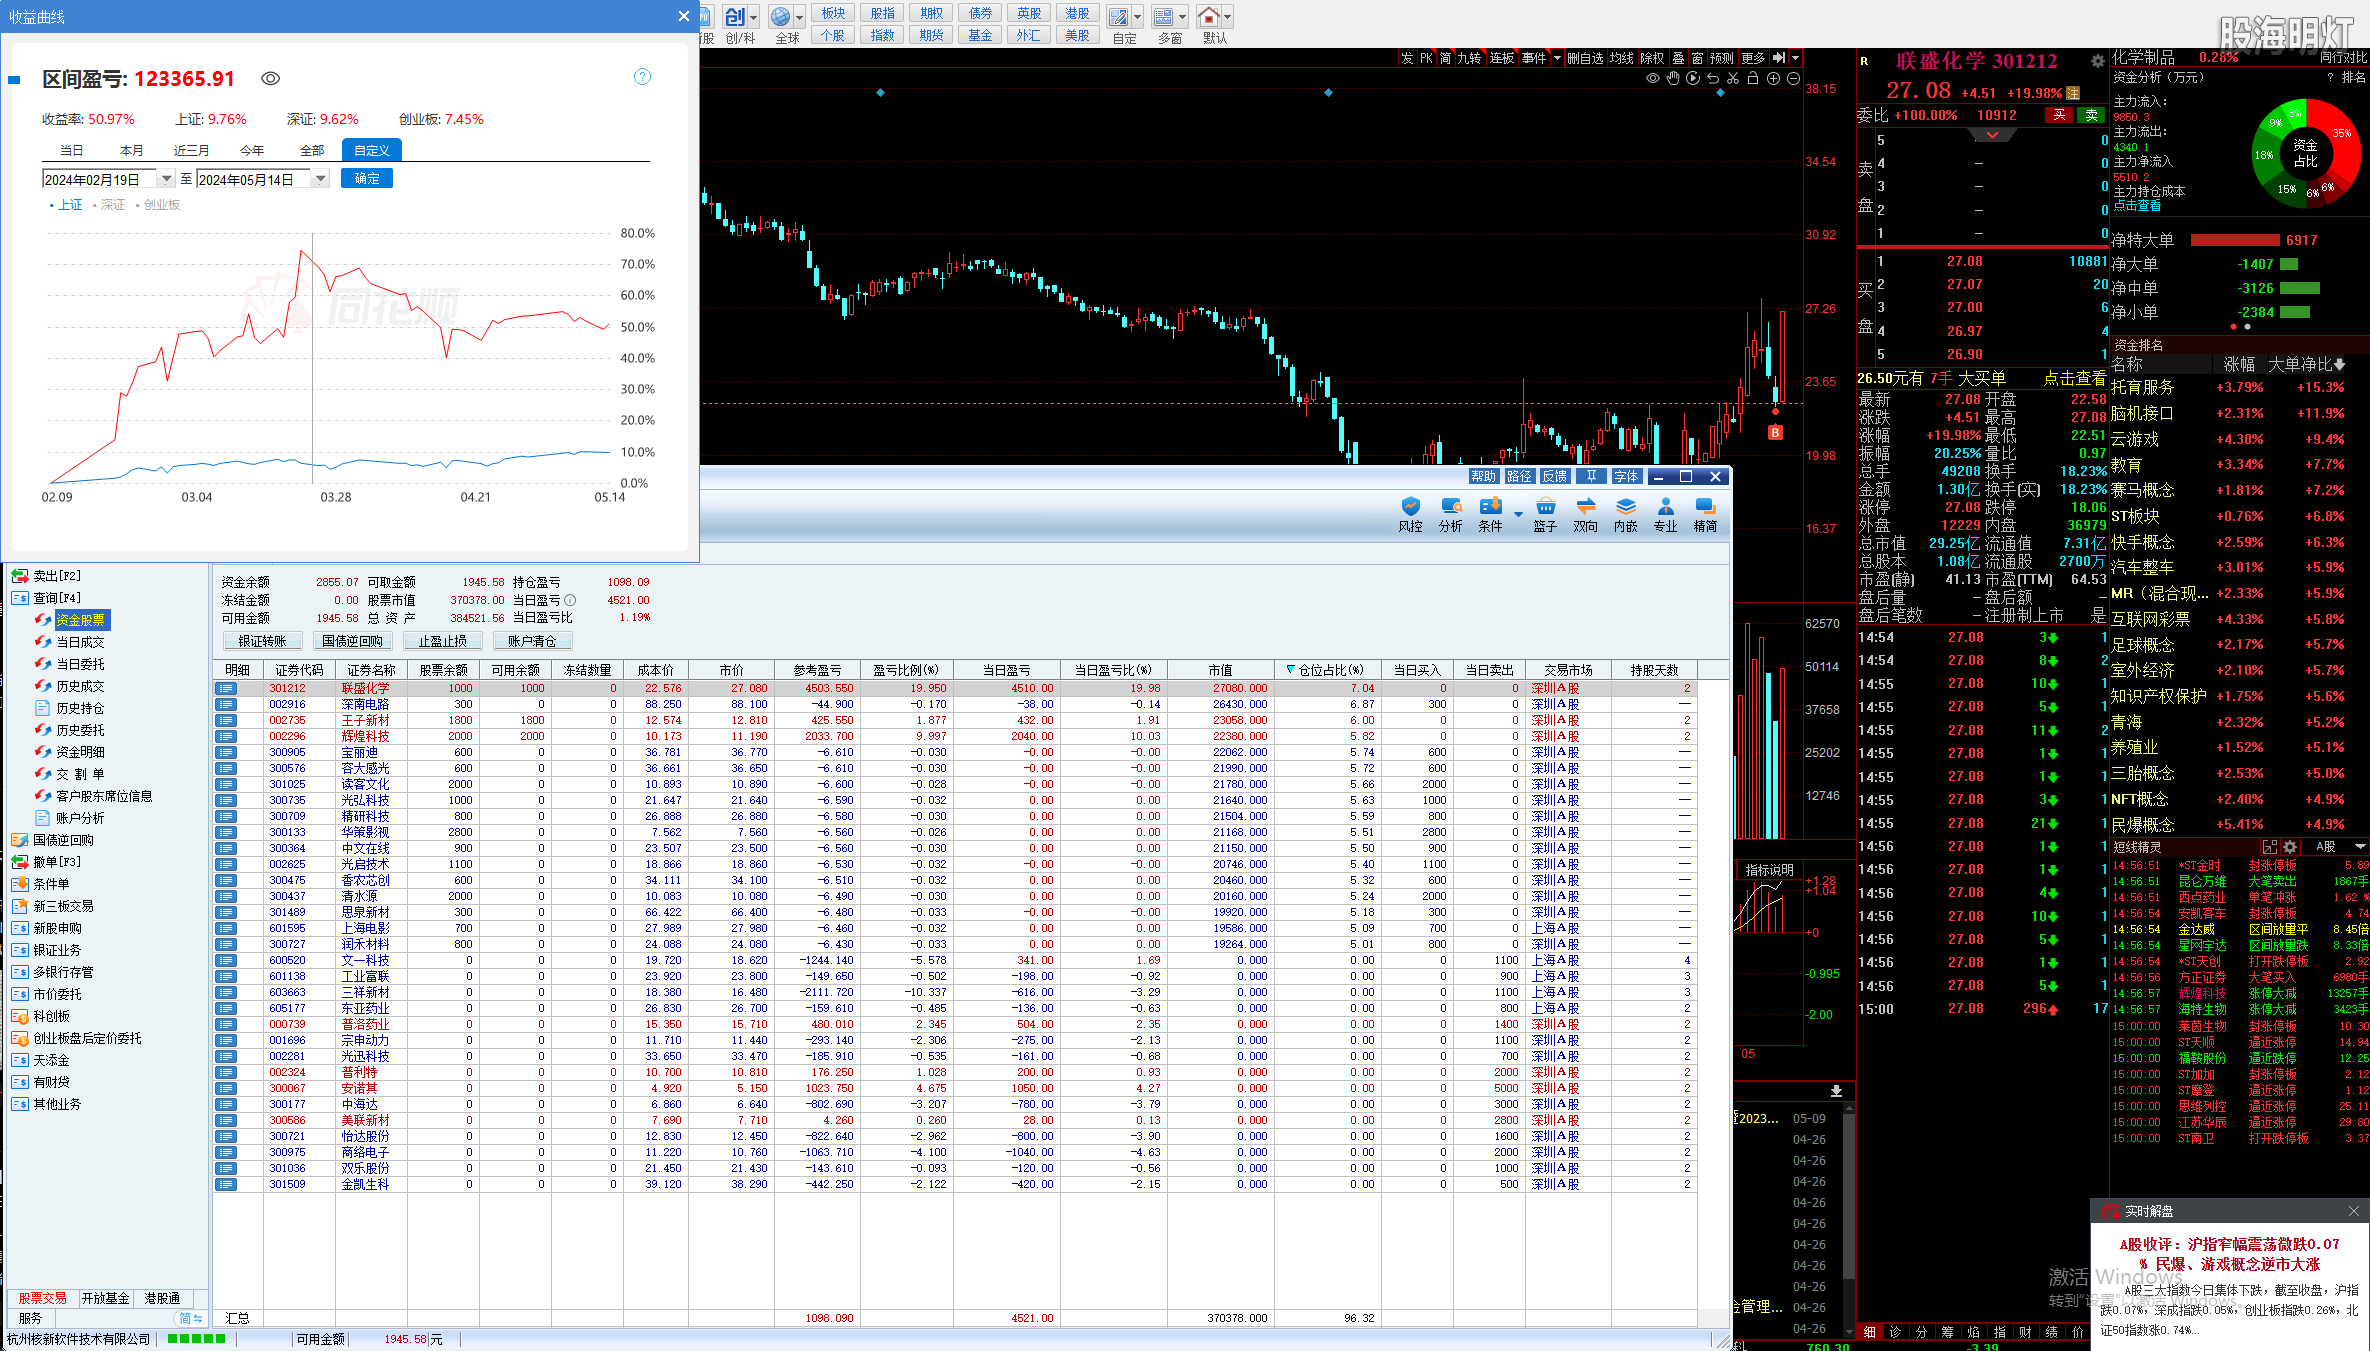Click the chart undo arrow icon
Viewport: 2370px width, 1351px height.
tap(1713, 79)
